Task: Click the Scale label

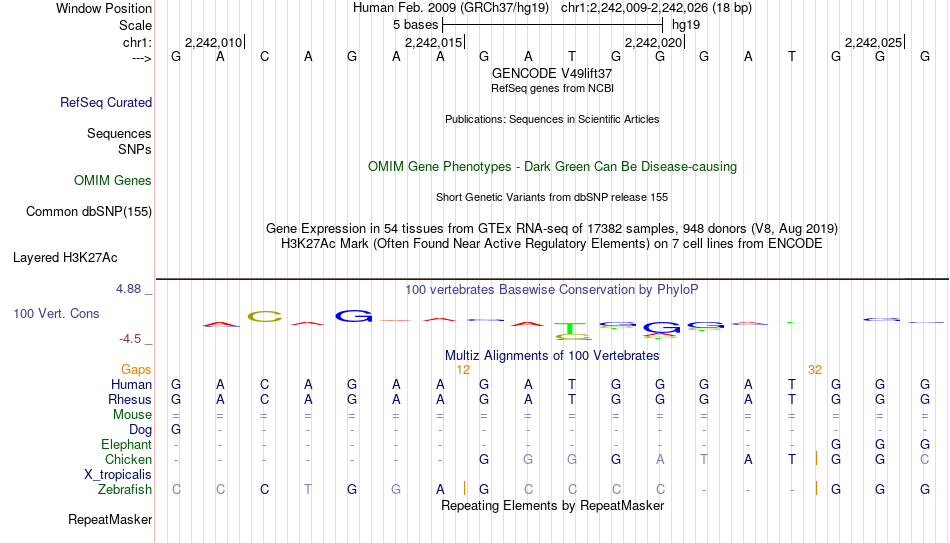Action: click(136, 25)
